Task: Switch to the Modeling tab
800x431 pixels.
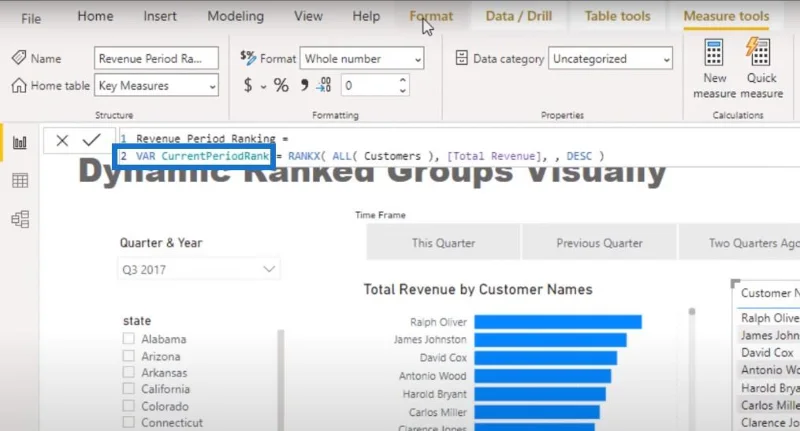Action: point(235,16)
